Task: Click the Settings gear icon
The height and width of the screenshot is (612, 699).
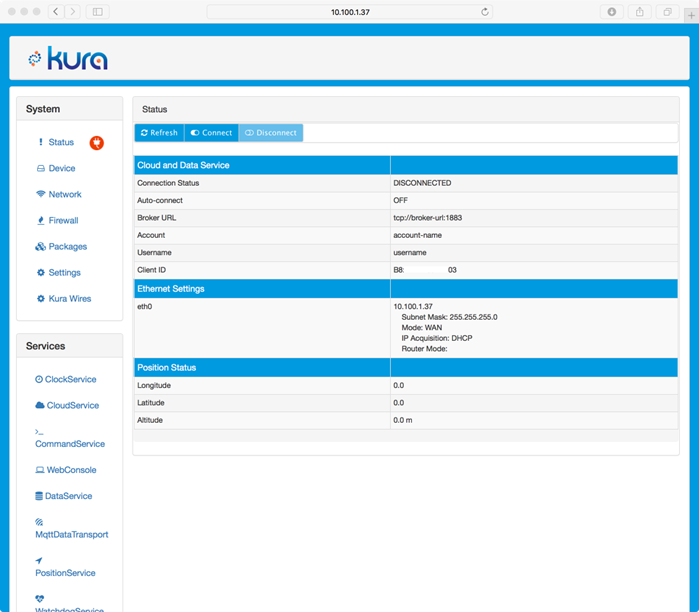Action: click(x=41, y=272)
